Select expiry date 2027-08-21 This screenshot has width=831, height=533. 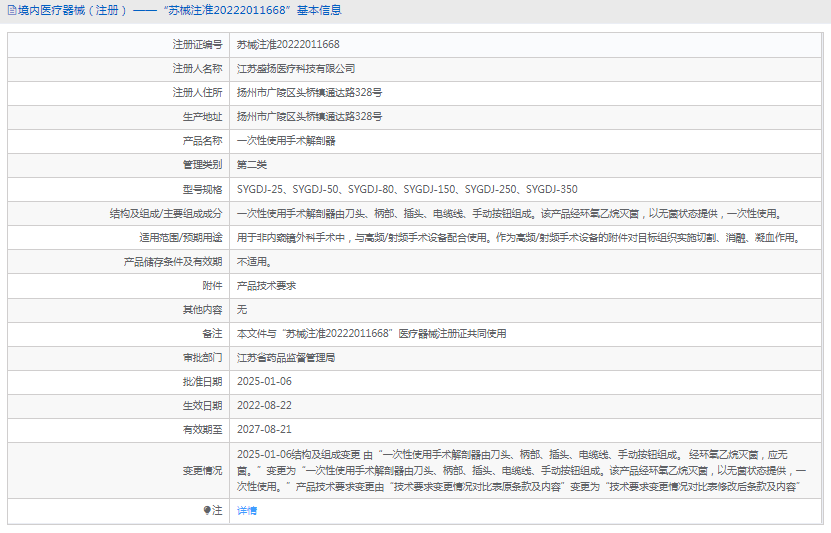pyautogui.click(x=264, y=429)
